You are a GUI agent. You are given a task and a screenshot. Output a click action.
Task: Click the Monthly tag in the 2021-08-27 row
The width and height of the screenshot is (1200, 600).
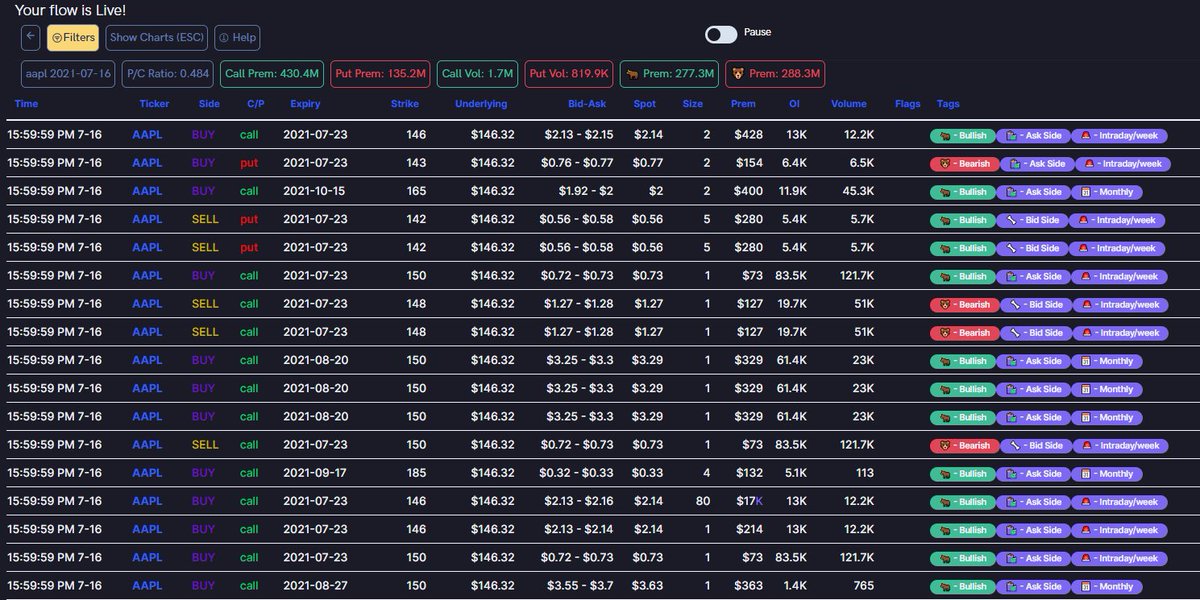coord(1106,587)
